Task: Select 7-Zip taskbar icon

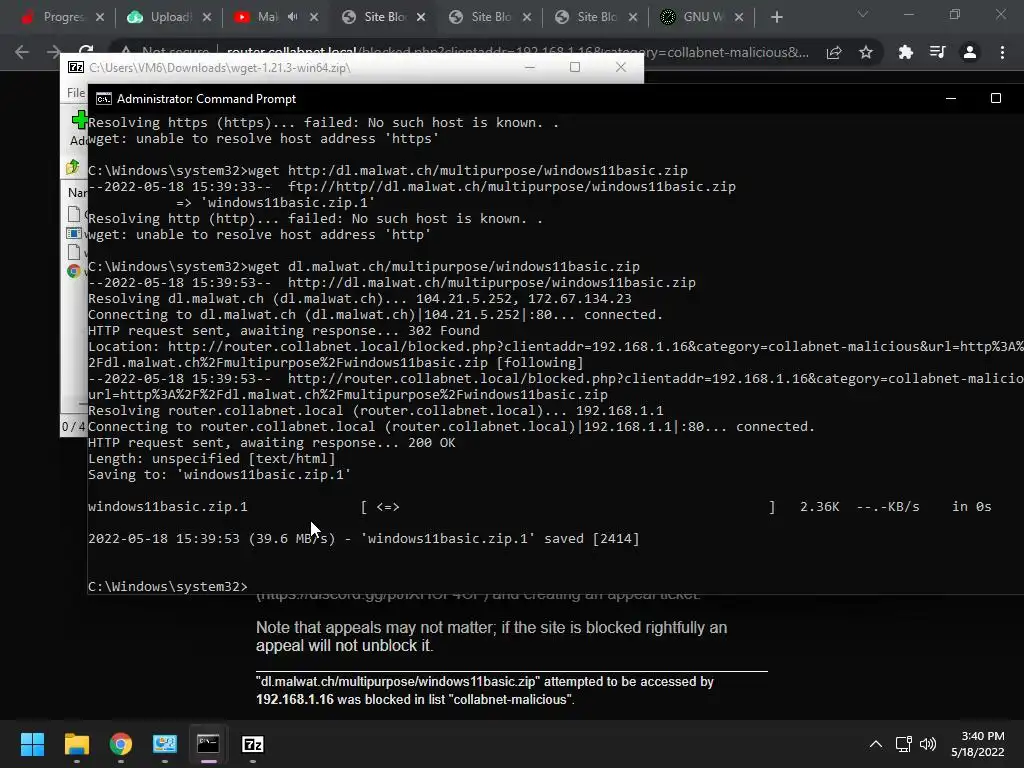Action: 253,744
